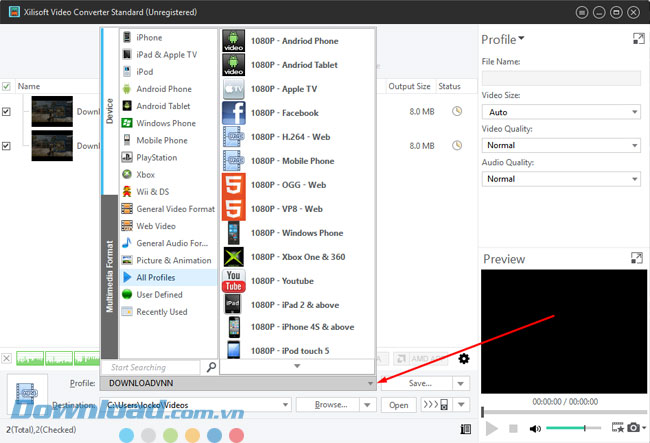Expand the Profile panel header menu
The image size is (650, 443).
point(503,39)
